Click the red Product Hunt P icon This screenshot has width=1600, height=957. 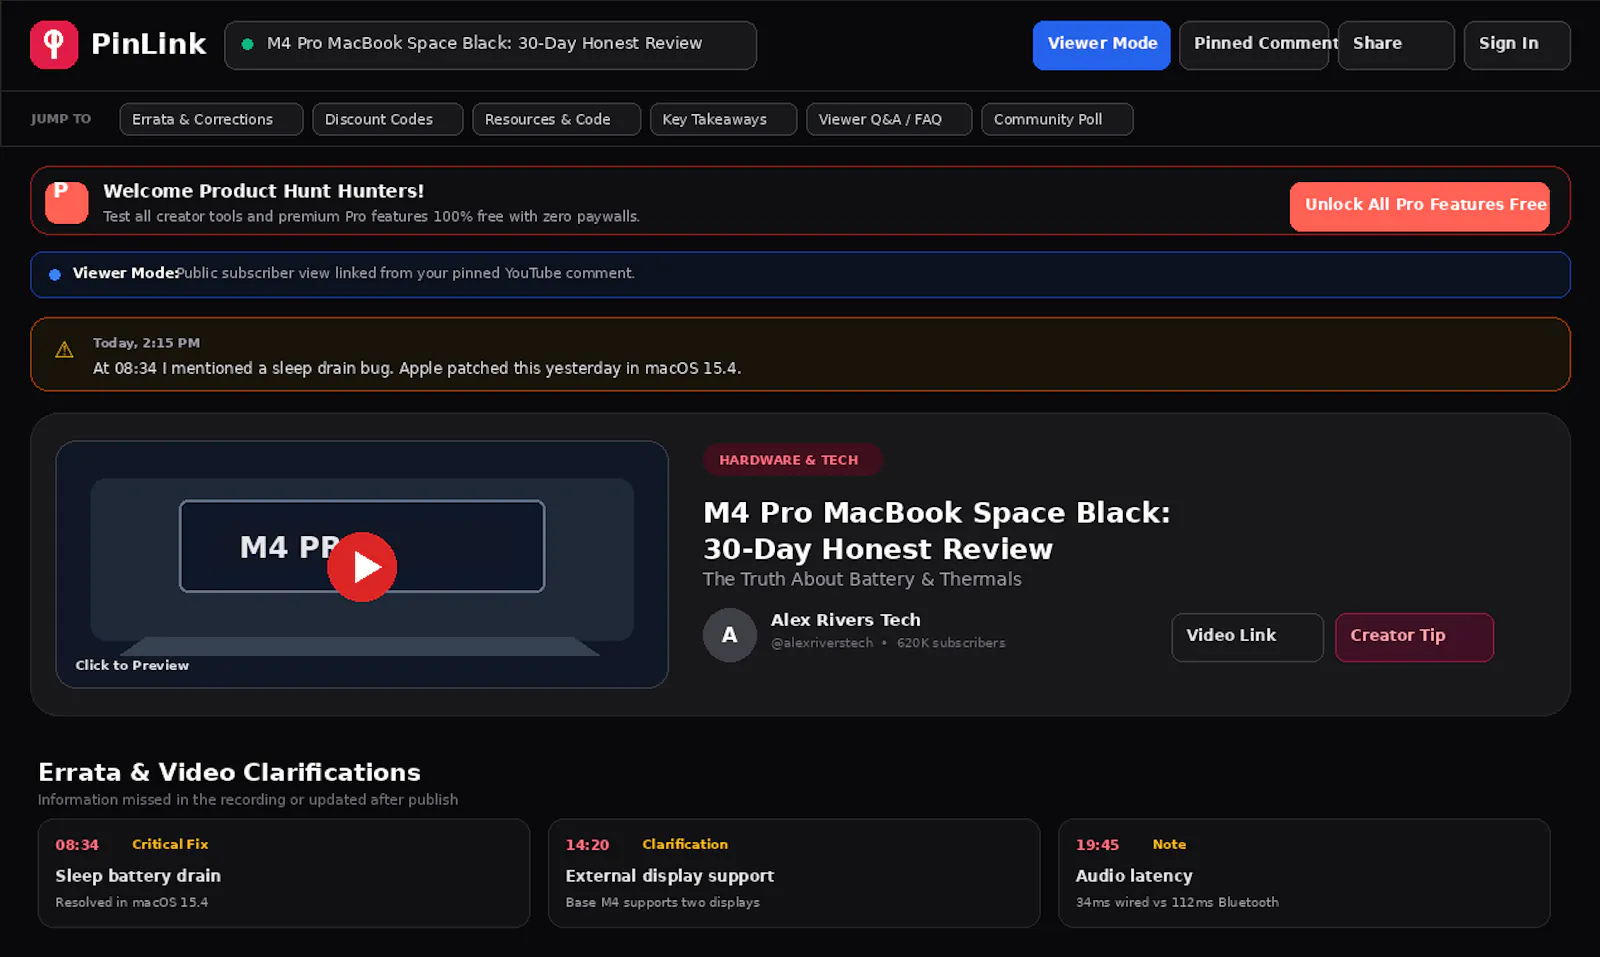pyautogui.click(x=67, y=201)
